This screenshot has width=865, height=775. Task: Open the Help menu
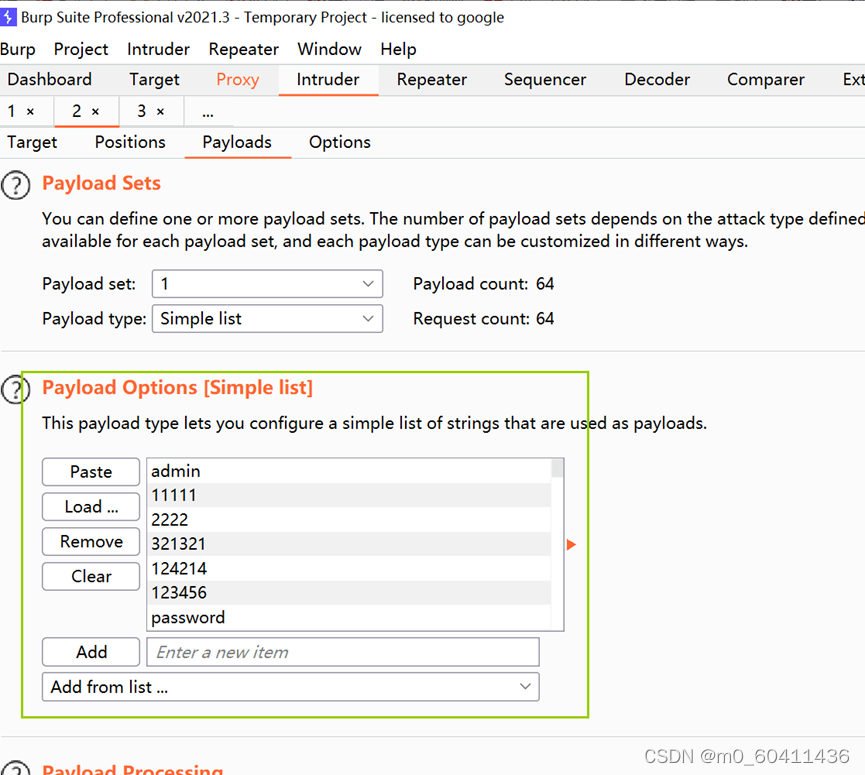398,49
